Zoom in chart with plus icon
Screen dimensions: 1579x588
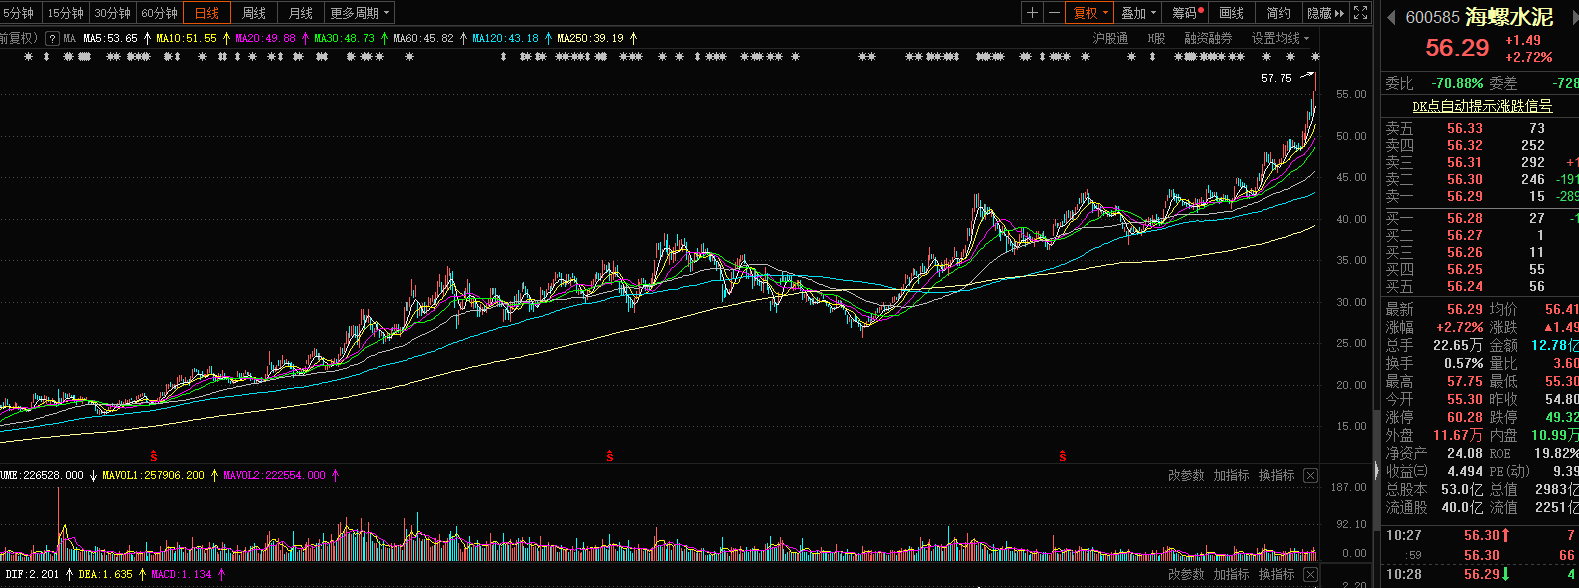click(x=1033, y=13)
